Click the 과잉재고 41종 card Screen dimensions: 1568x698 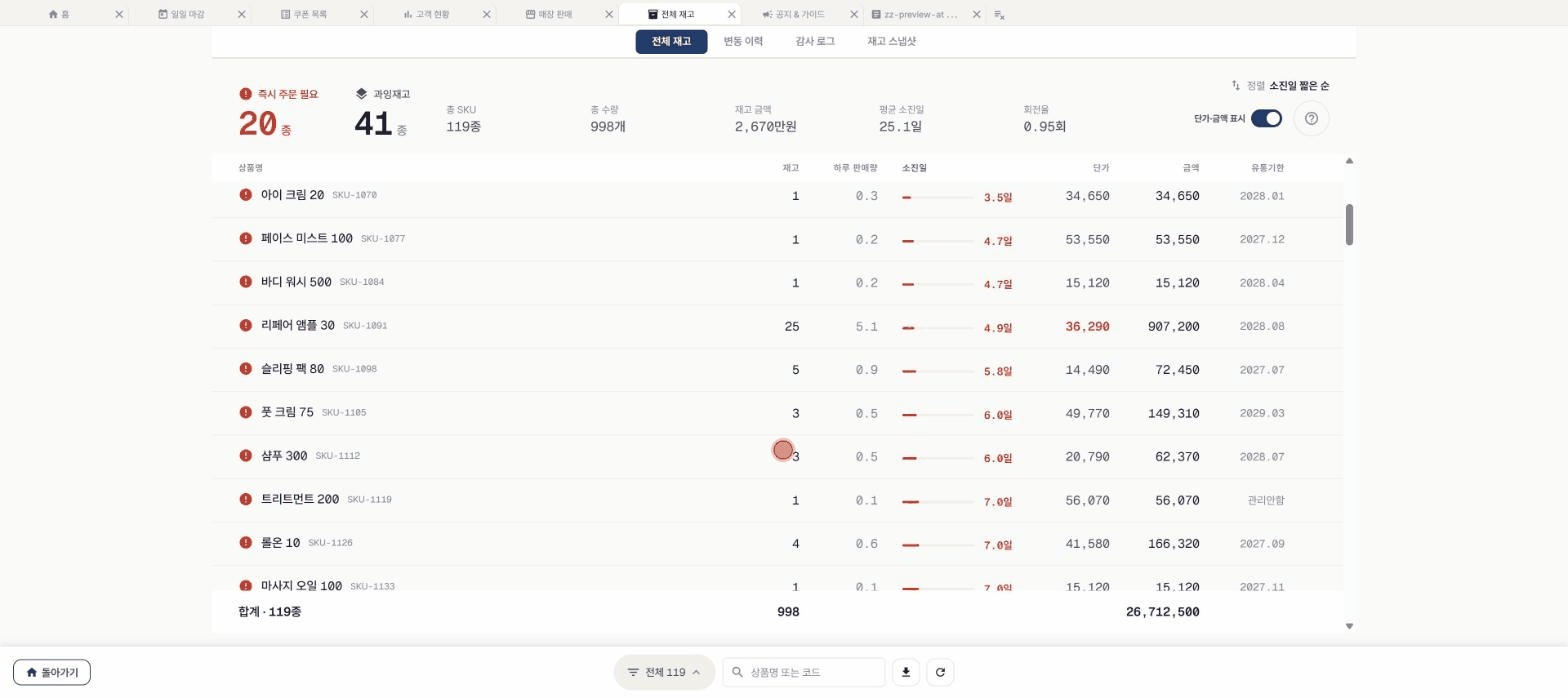click(x=383, y=112)
